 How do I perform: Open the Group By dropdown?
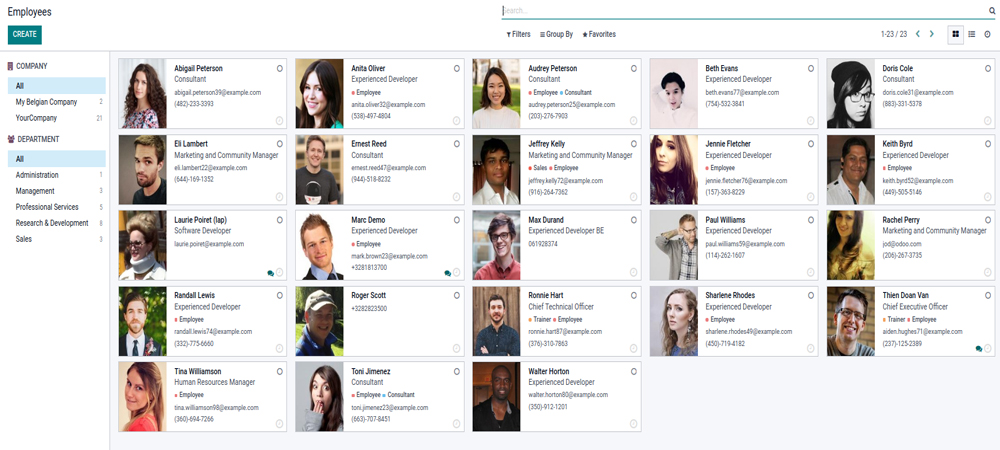556,34
